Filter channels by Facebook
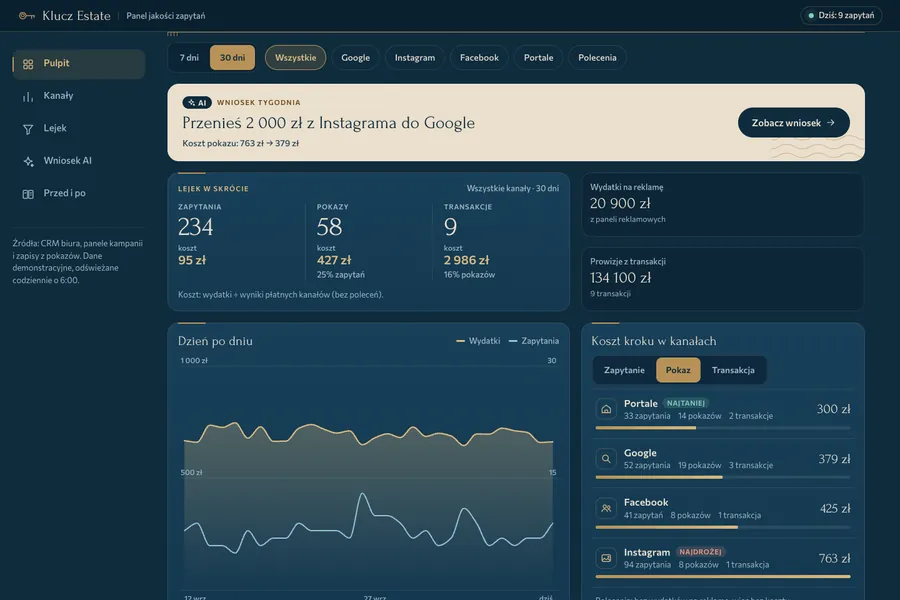The image size is (900, 600). (479, 57)
